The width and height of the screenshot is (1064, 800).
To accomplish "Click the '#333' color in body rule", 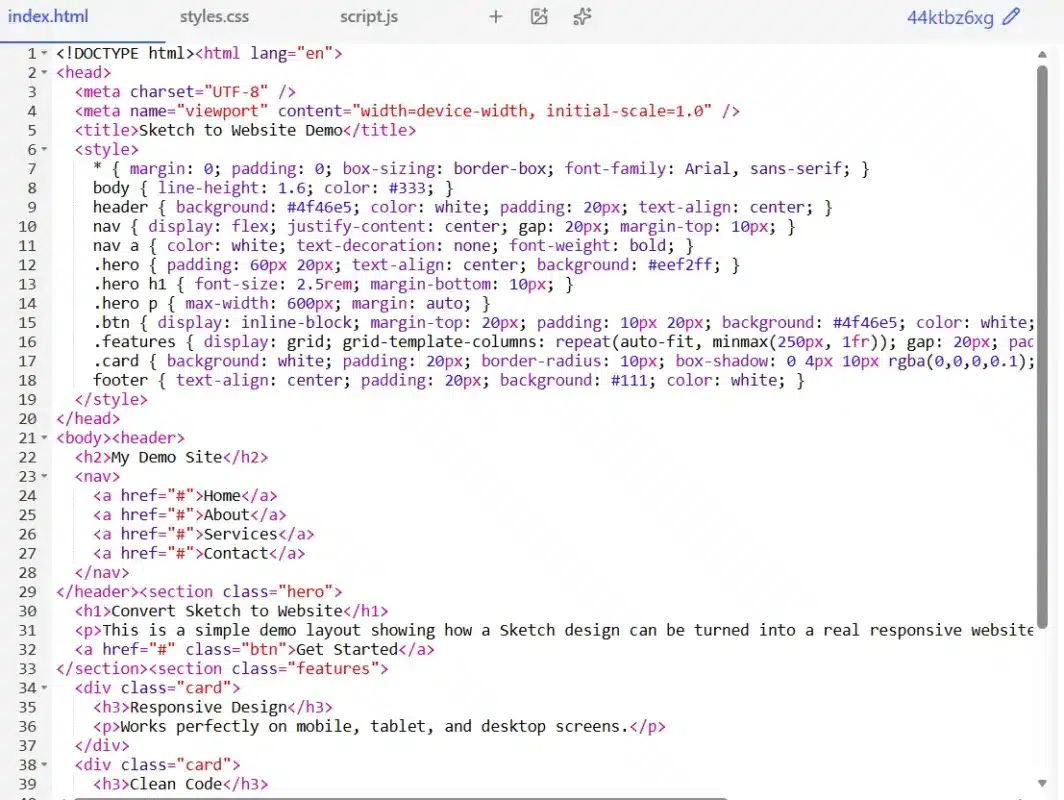I will coord(406,188).
